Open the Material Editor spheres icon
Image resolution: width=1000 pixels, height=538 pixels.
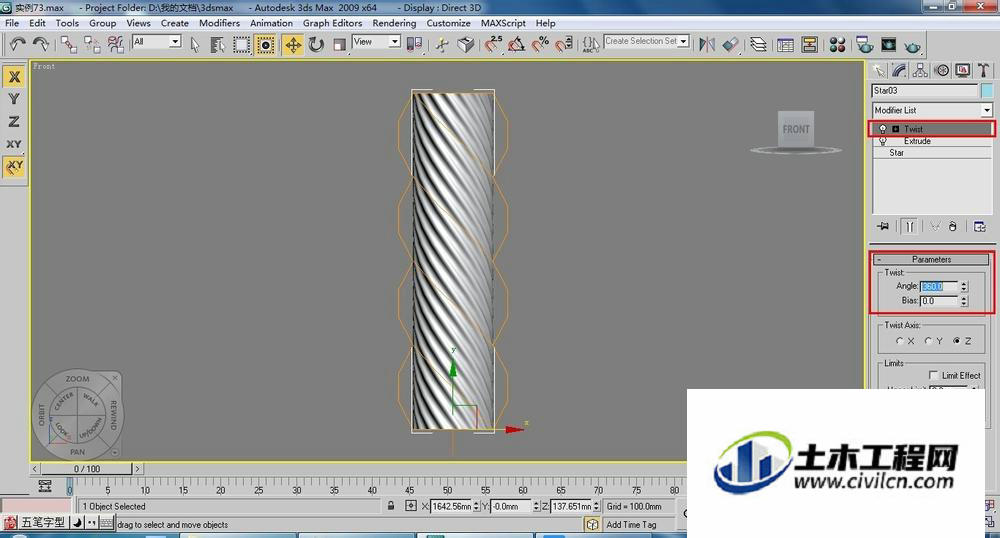coord(837,44)
